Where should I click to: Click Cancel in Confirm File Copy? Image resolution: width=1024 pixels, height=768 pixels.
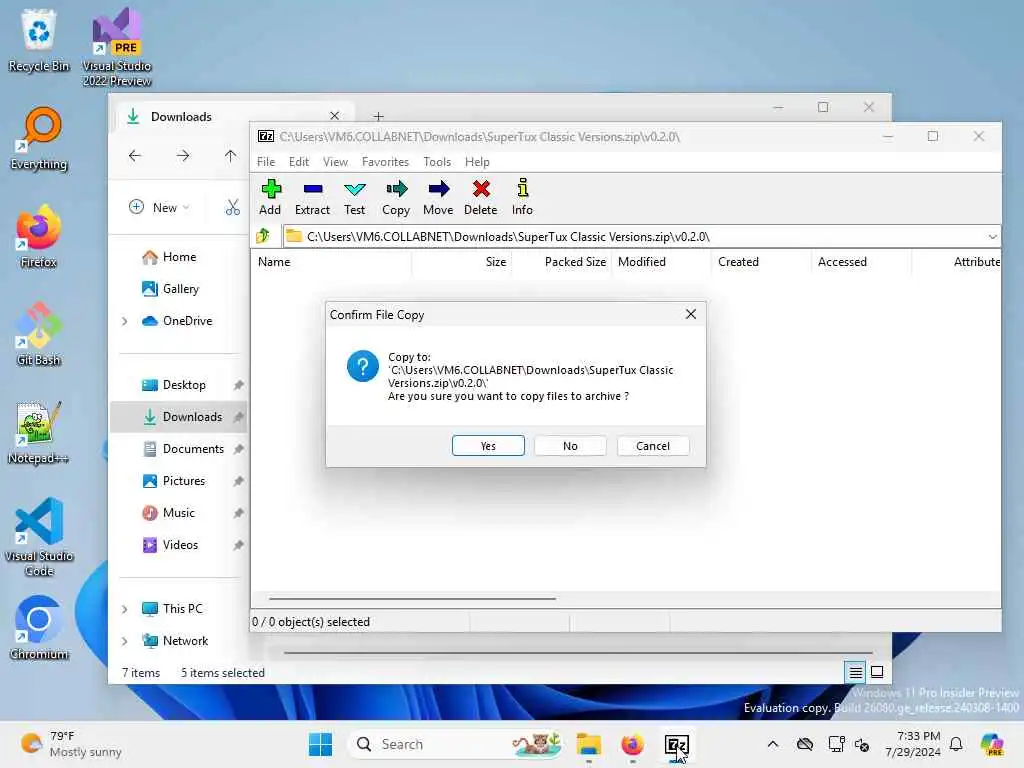point(652,445)
